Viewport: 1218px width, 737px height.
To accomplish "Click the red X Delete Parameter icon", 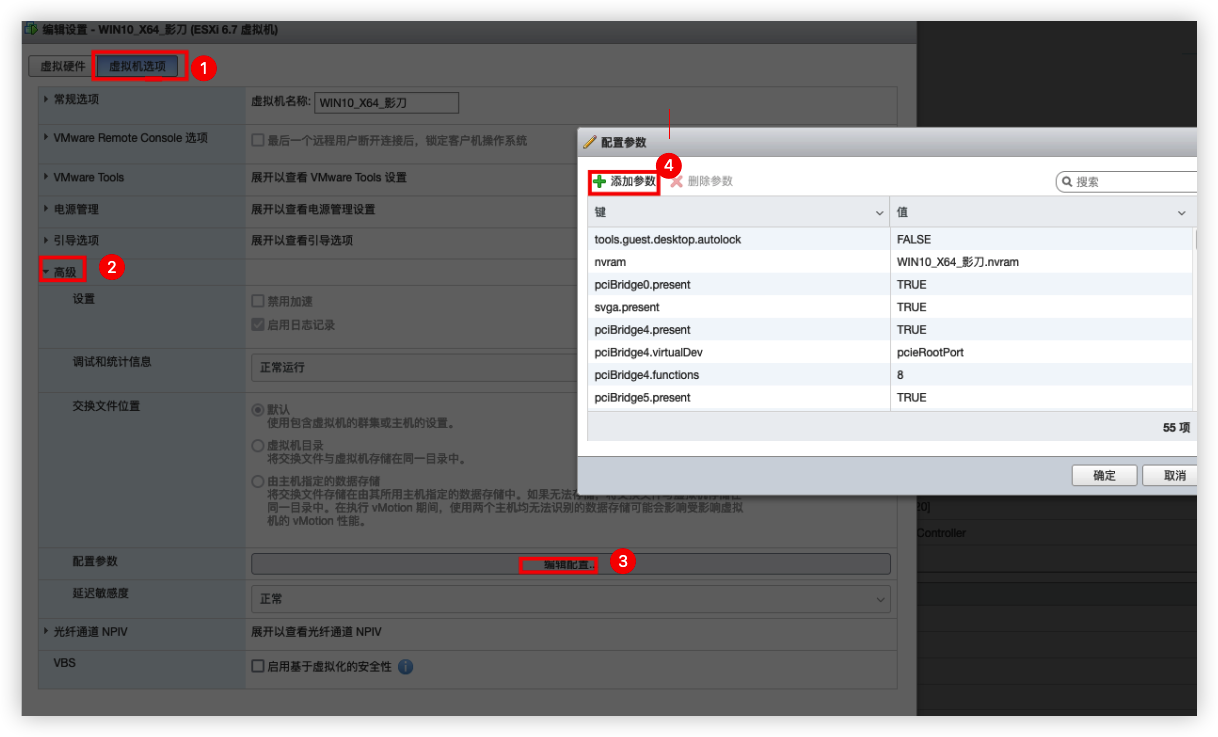I will [x=677, y=182].
